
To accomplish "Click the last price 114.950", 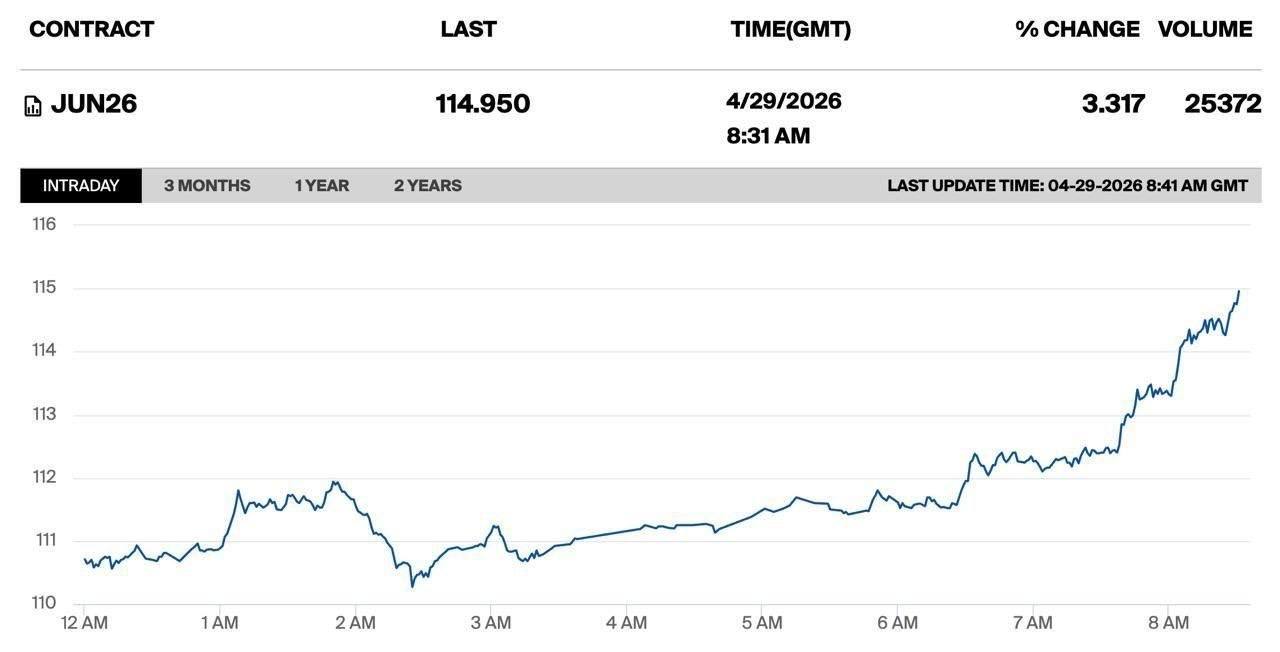I will click(x=483, y=104).
